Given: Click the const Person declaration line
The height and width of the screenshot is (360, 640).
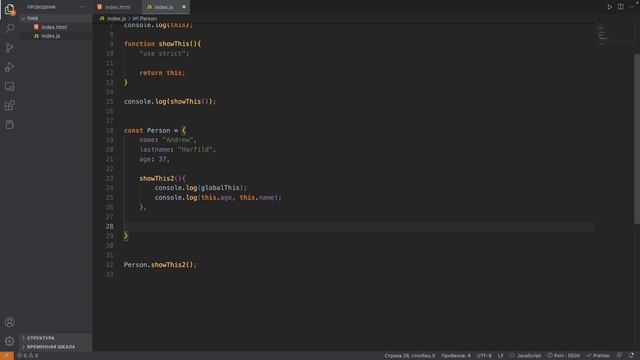Looking at the screenshot, I should point(155,130).
